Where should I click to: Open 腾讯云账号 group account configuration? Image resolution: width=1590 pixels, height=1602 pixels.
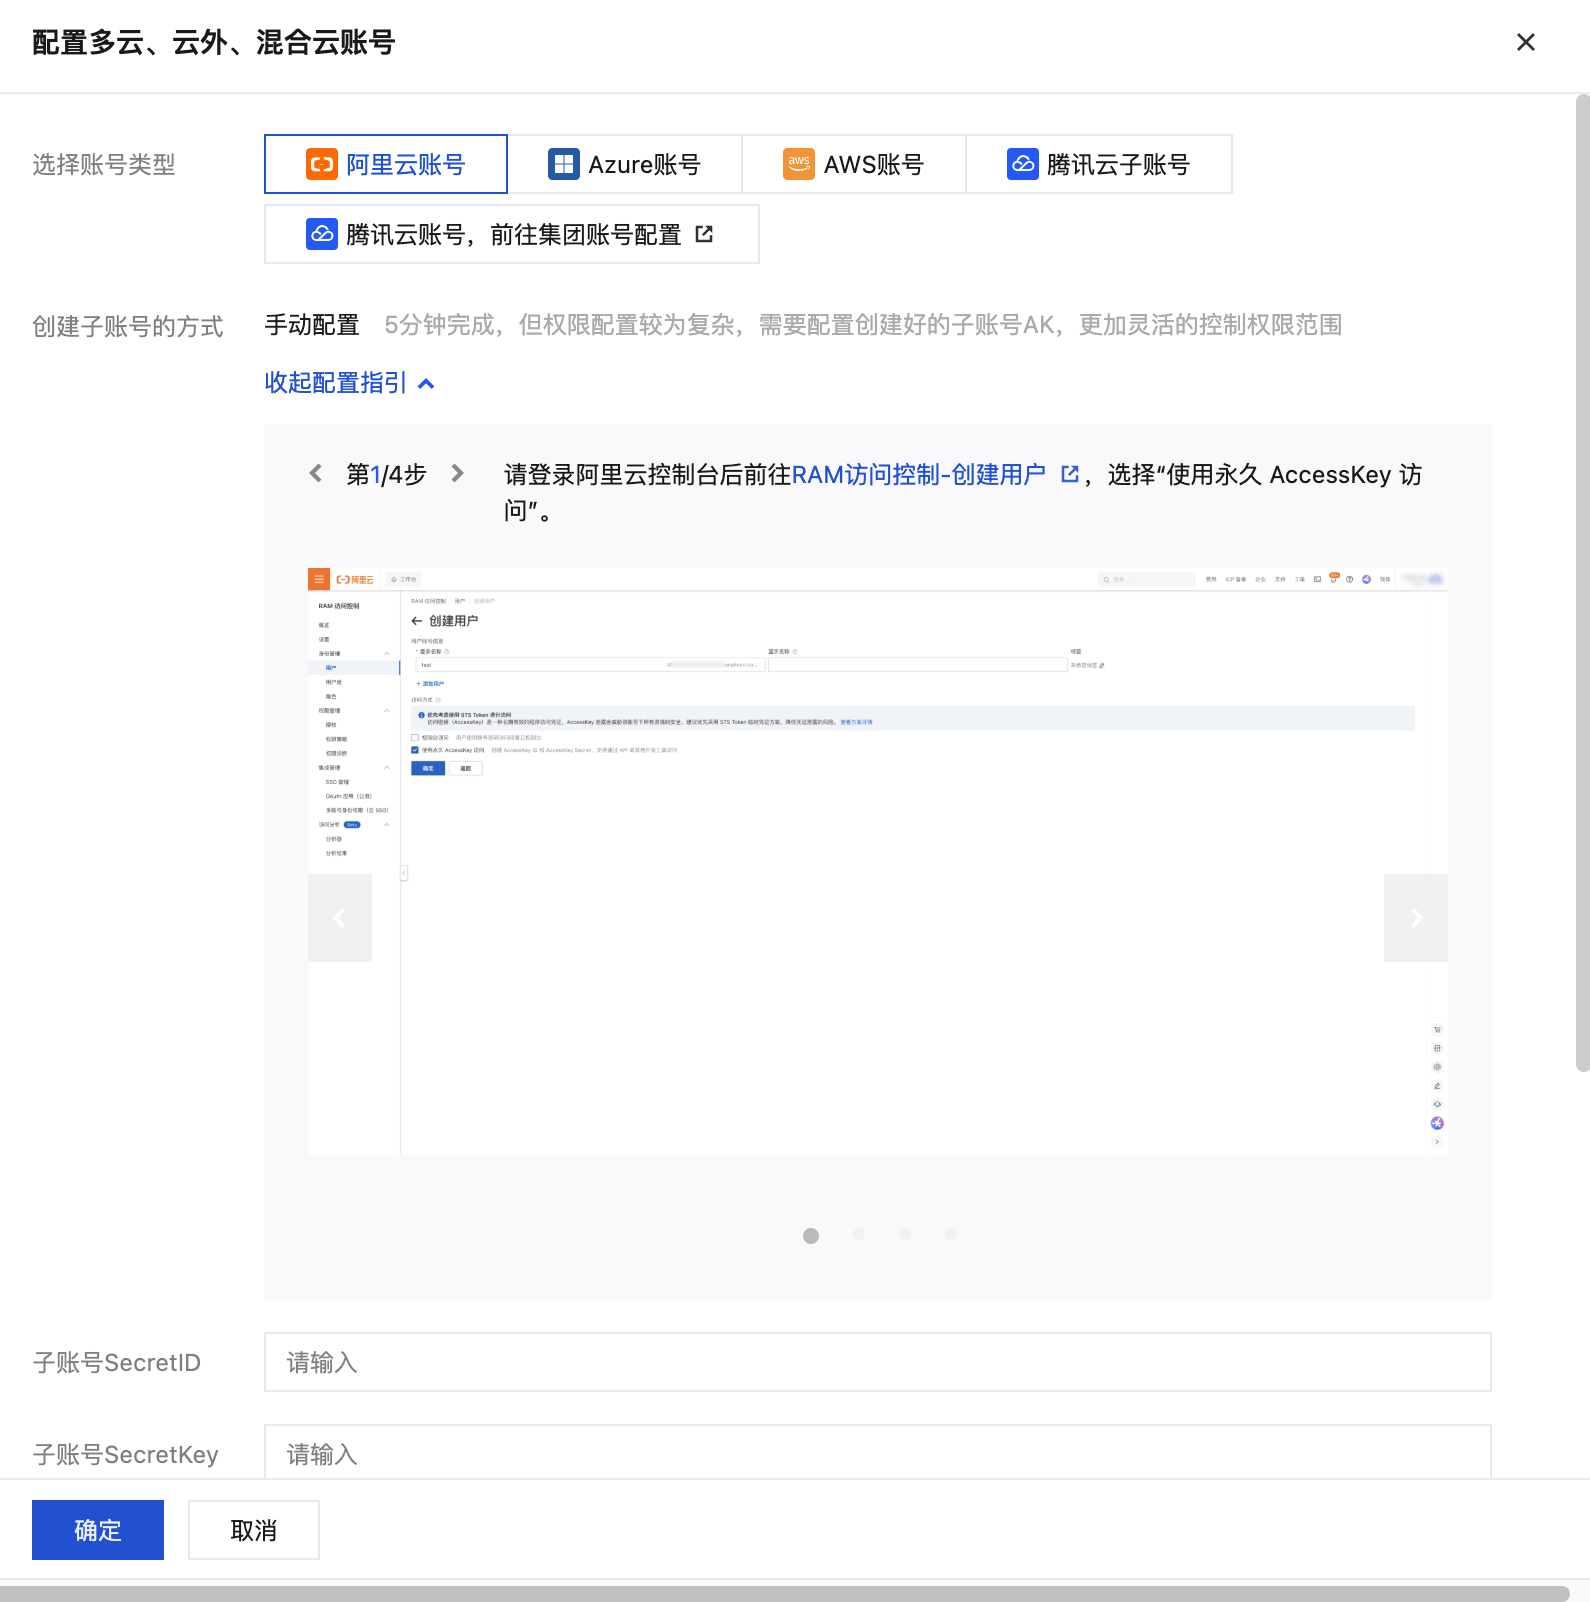coord(512,234)
